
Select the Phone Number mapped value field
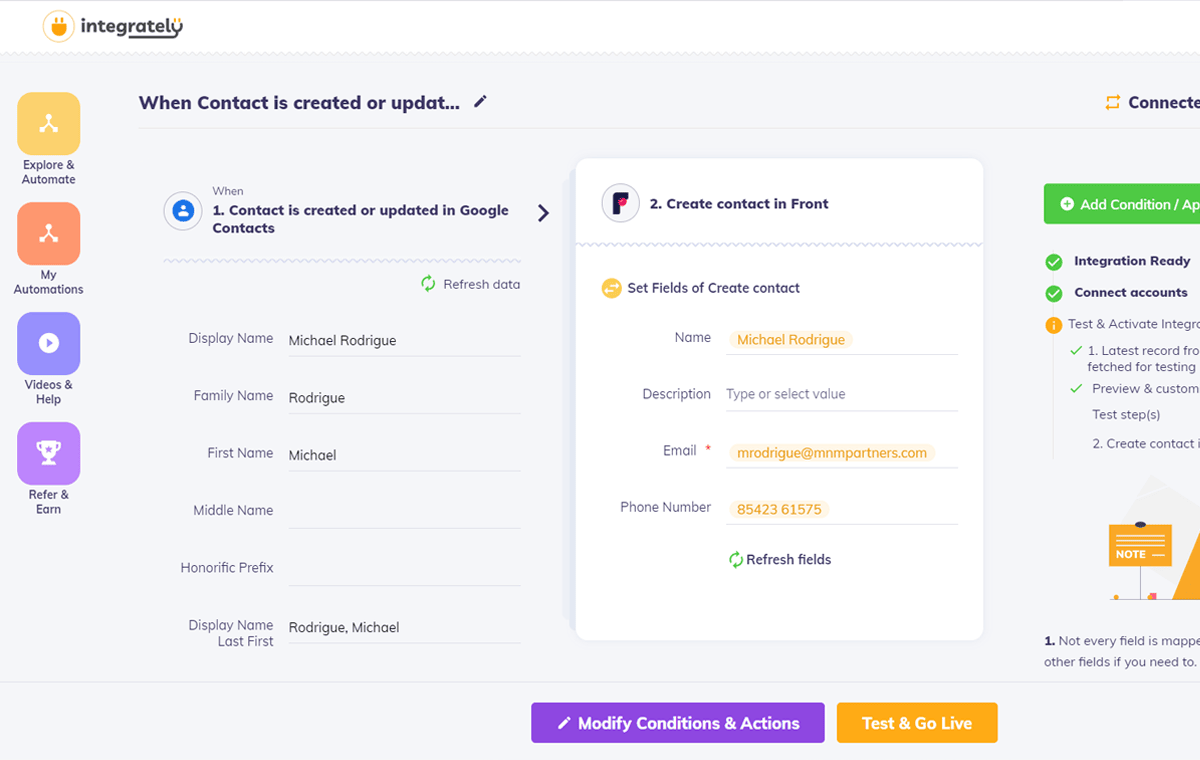tap(778, 508)
